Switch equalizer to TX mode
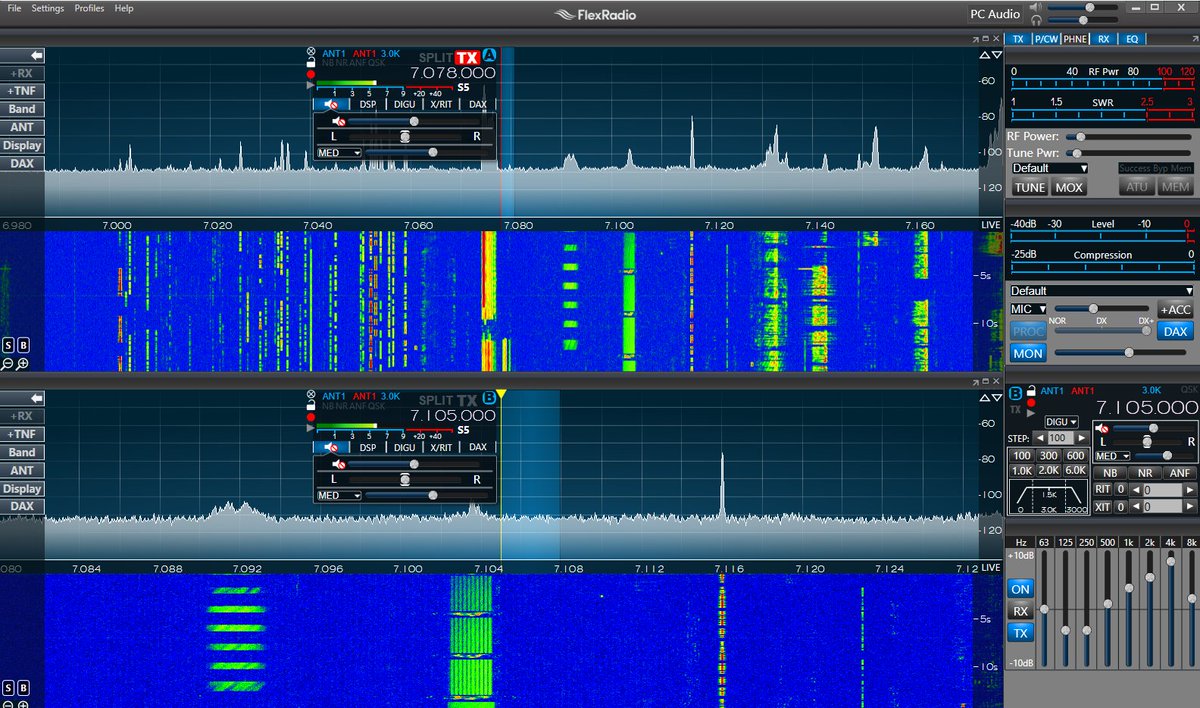The width and height of the screenshot is (1200, 708). coord(1020,633)
